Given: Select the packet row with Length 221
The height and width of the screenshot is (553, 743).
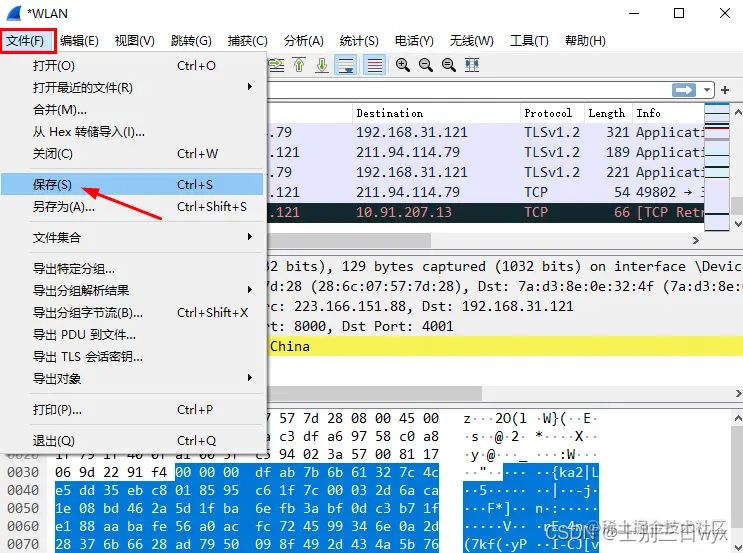Looking at the screenshot, I should point(486,172).
